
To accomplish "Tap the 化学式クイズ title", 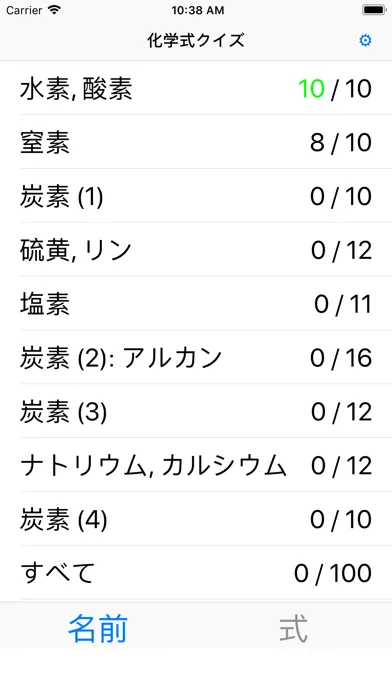I will [x=196, y=40].
